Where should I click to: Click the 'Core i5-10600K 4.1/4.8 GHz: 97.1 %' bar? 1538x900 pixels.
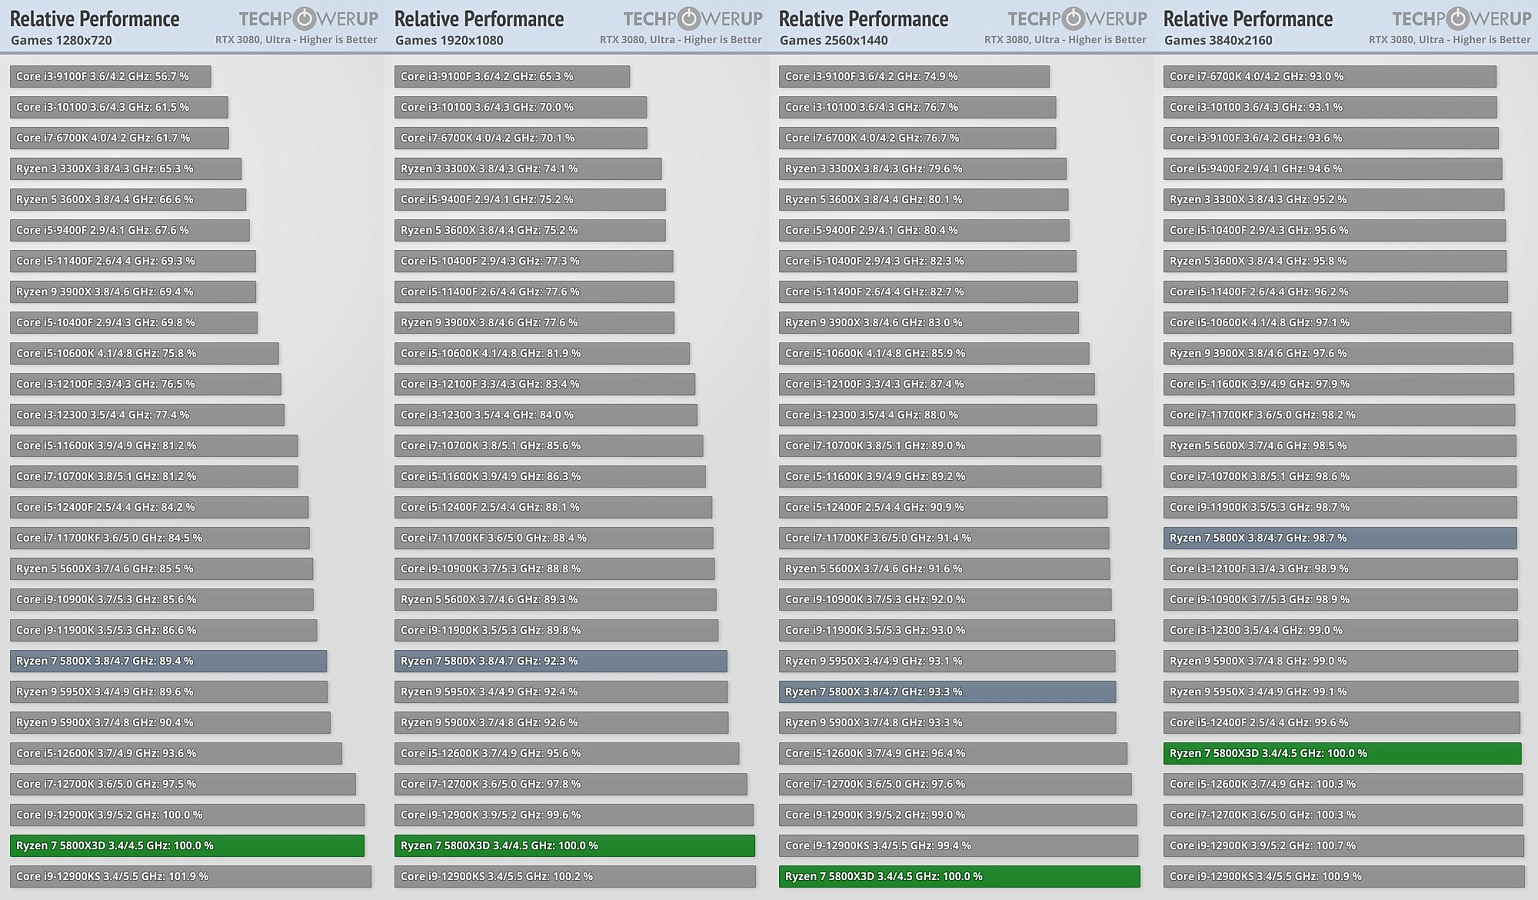click(x=1337, y=322)
